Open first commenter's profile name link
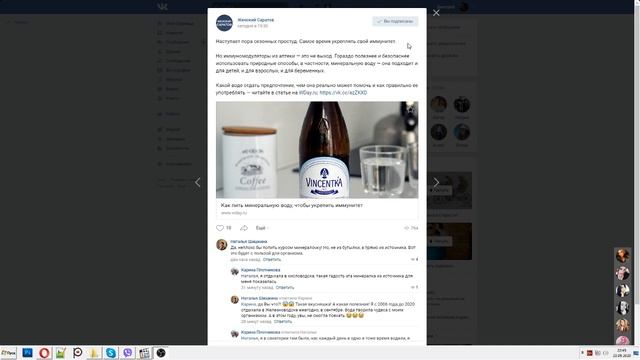The image size is (640, 360). click(x=249, y=242)
